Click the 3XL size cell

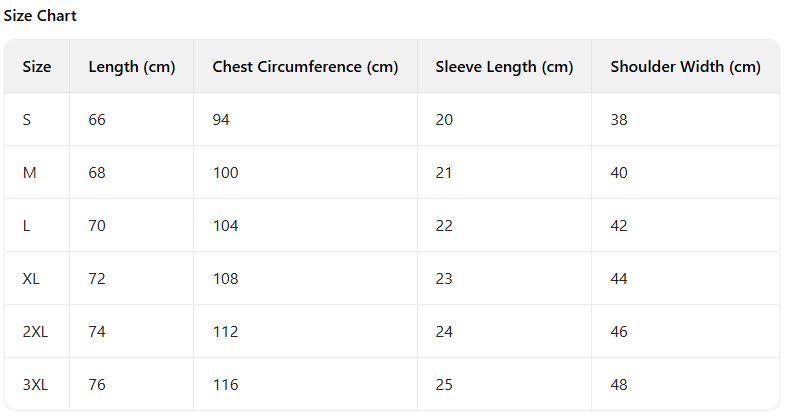click(x=35, y=385)
